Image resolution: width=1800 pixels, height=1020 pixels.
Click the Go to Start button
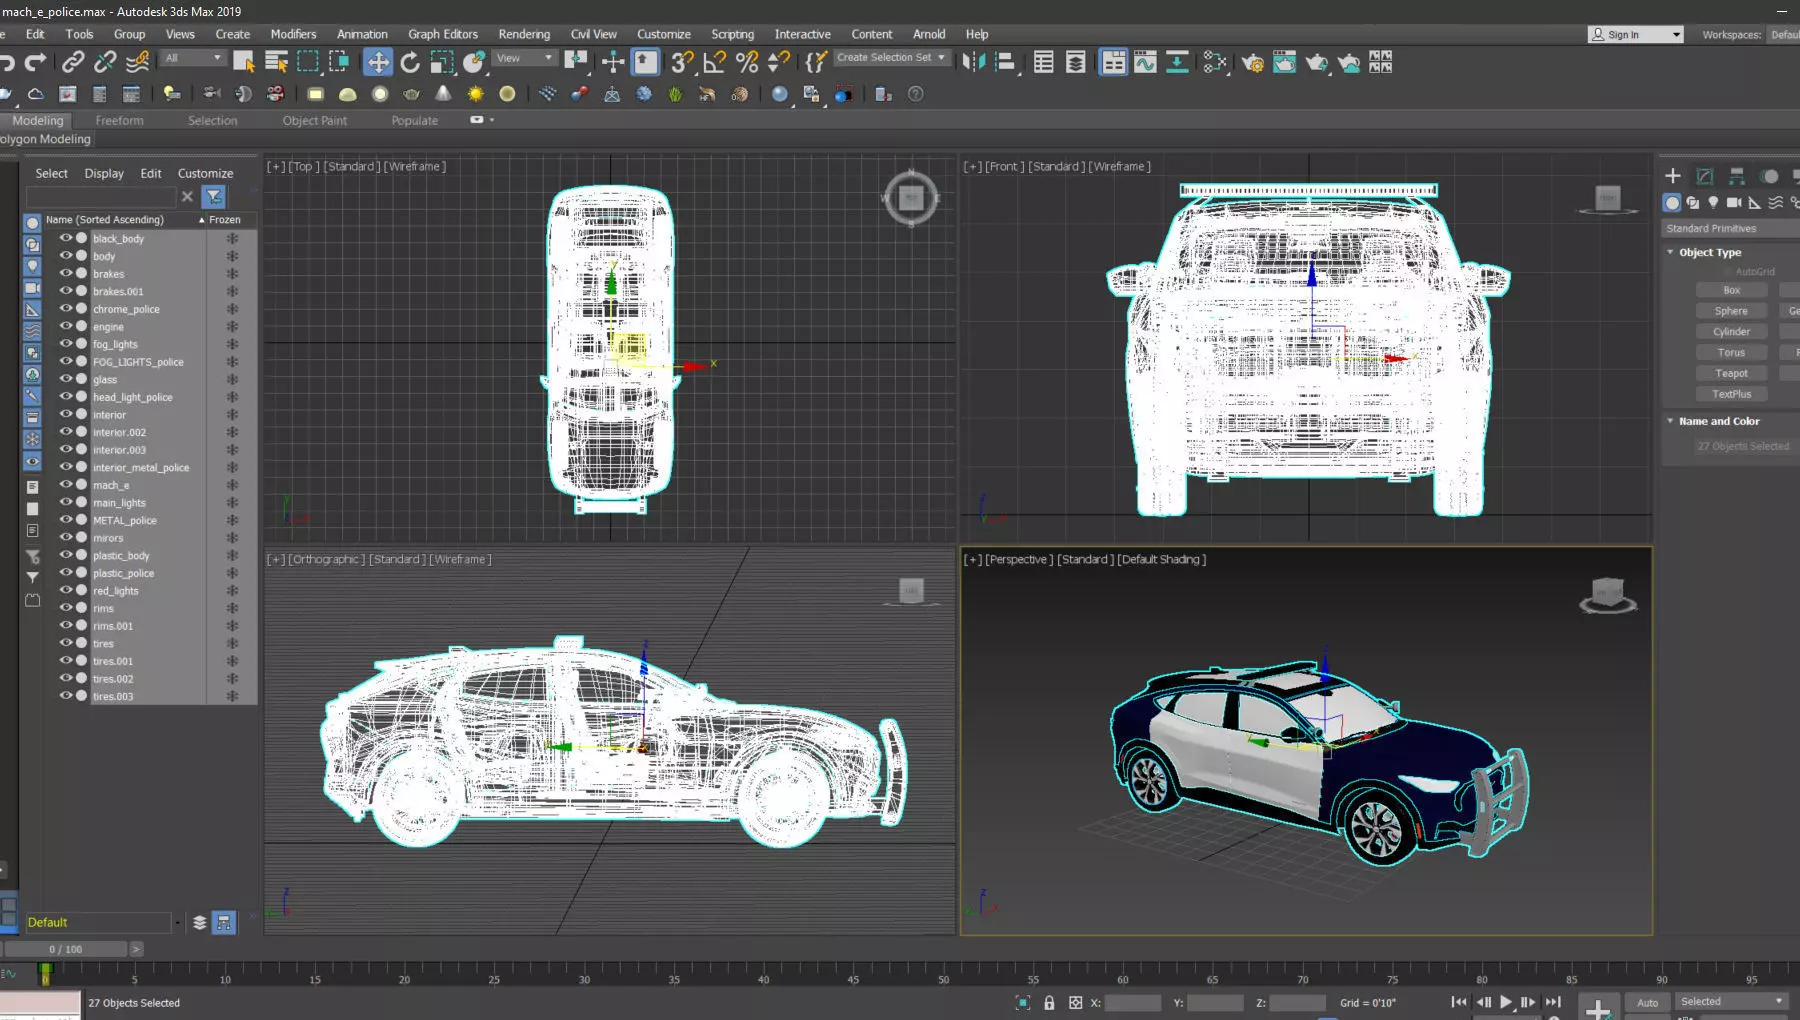[1459, 1002]
